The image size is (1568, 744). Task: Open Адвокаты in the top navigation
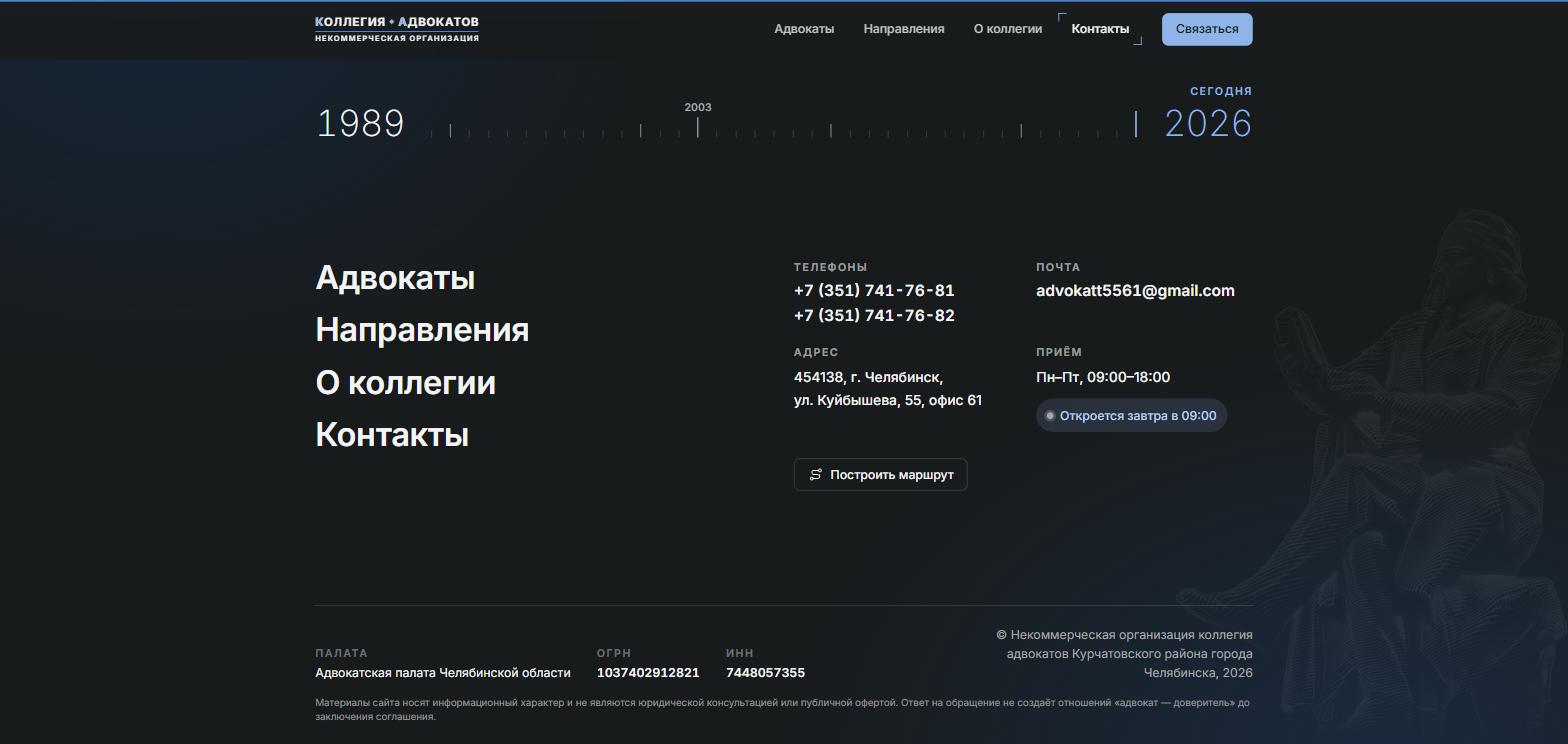coord(804,29)
